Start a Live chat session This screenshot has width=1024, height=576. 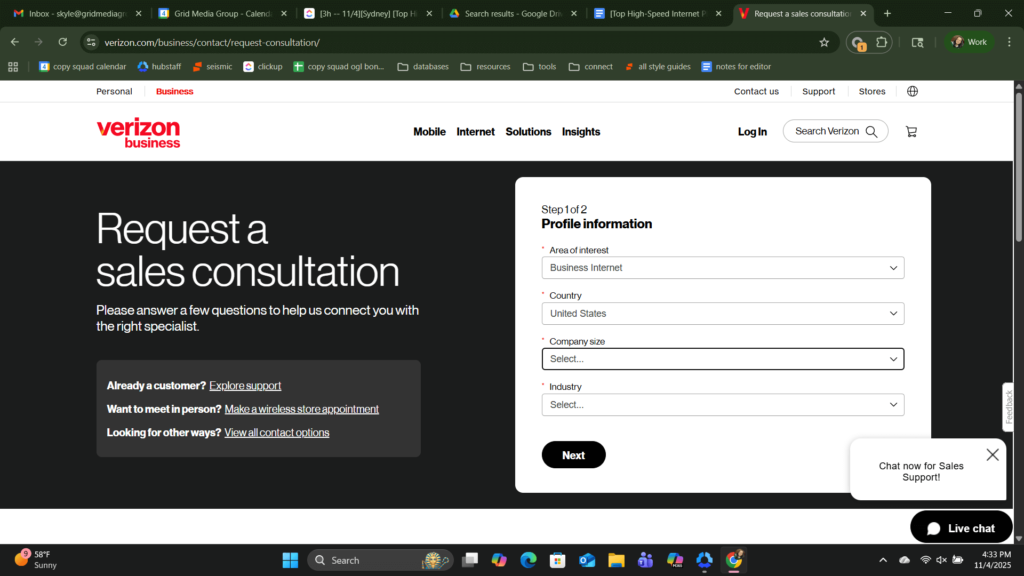coord(961,528)
